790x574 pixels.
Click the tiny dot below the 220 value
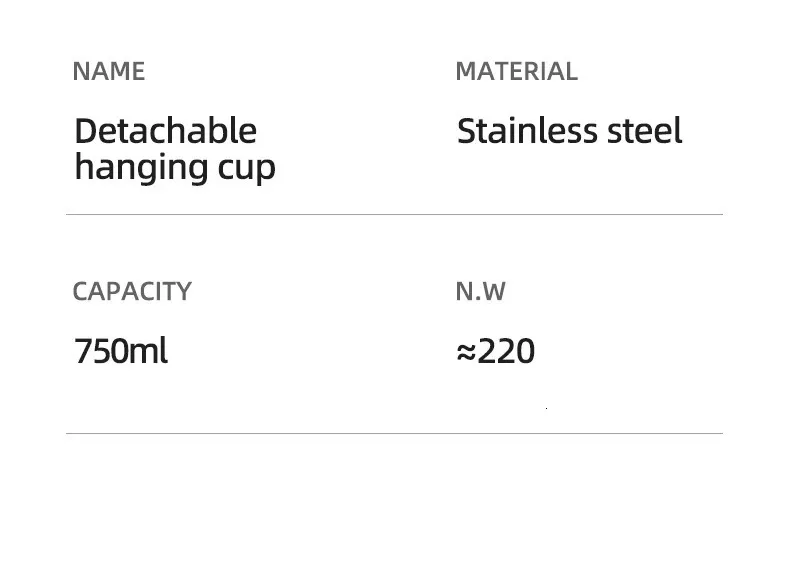[x=546, y=409]
